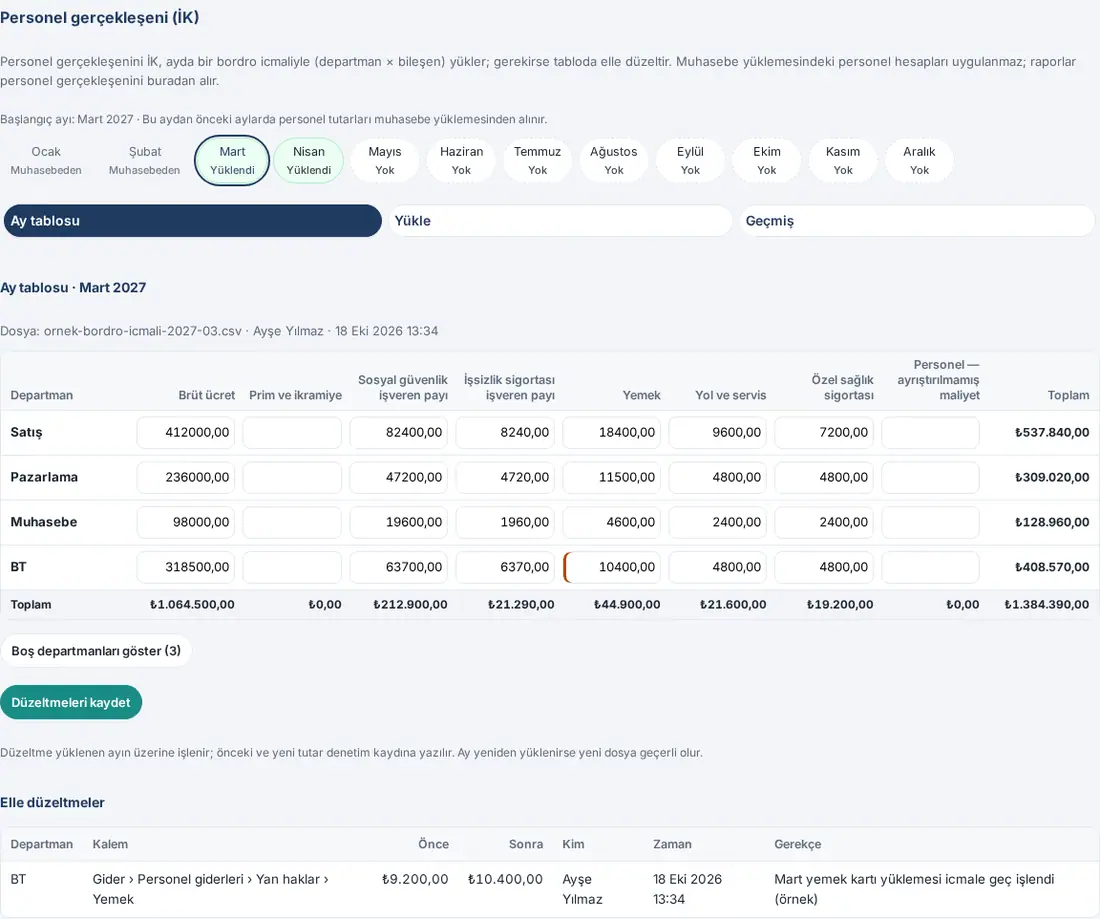
Task: Edit Pazarlama Brüt ücret field 236000,00
Action: click(186, 478)
